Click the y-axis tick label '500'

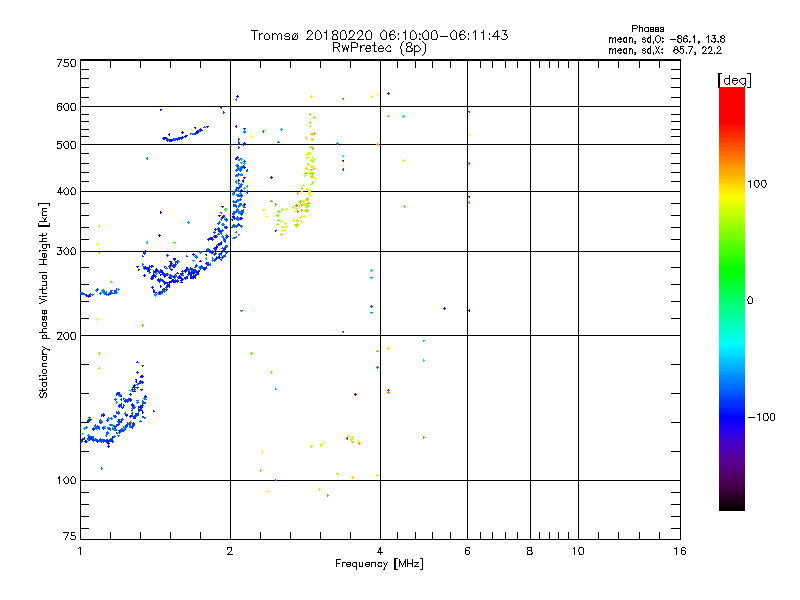(x=67, y=145)
